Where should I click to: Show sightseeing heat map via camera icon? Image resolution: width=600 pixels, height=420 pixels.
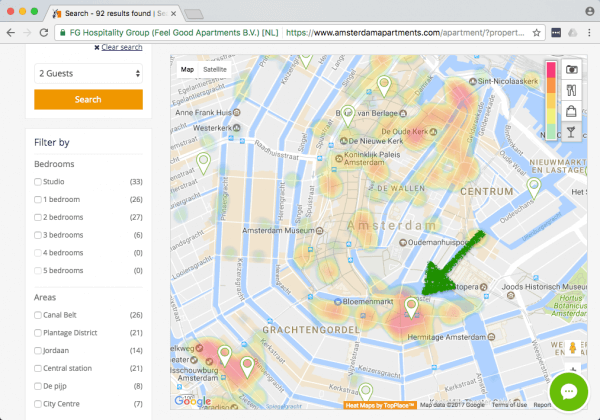(572, 70)
